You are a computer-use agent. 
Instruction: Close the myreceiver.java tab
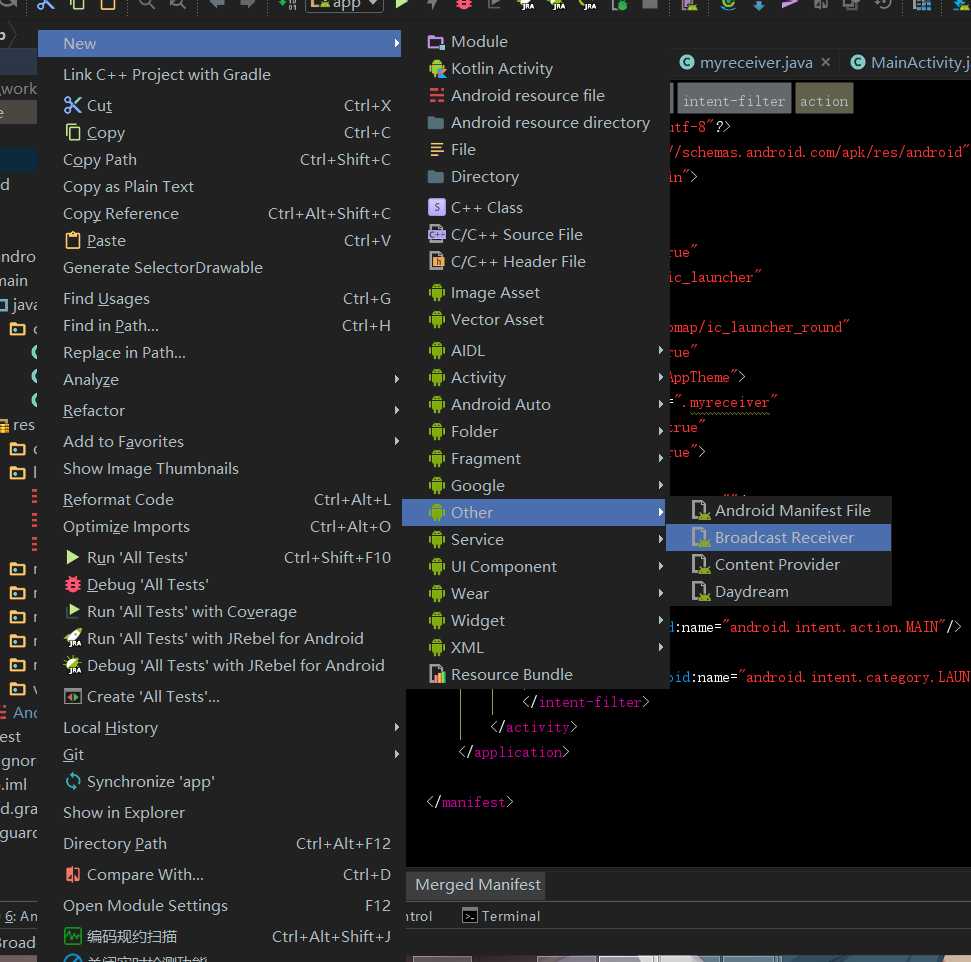click(x=825, y=62)
